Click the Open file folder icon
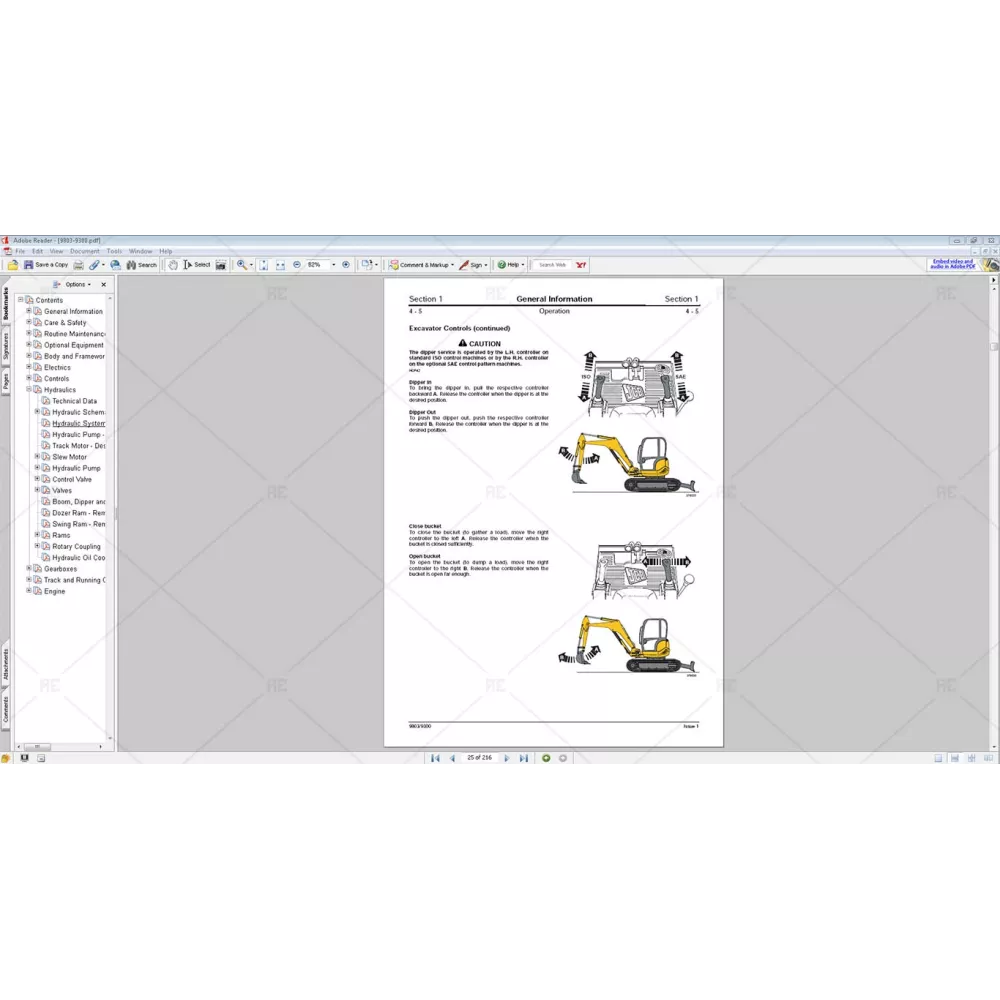Screen dimensions: 1000x1000 click(13, 265)
